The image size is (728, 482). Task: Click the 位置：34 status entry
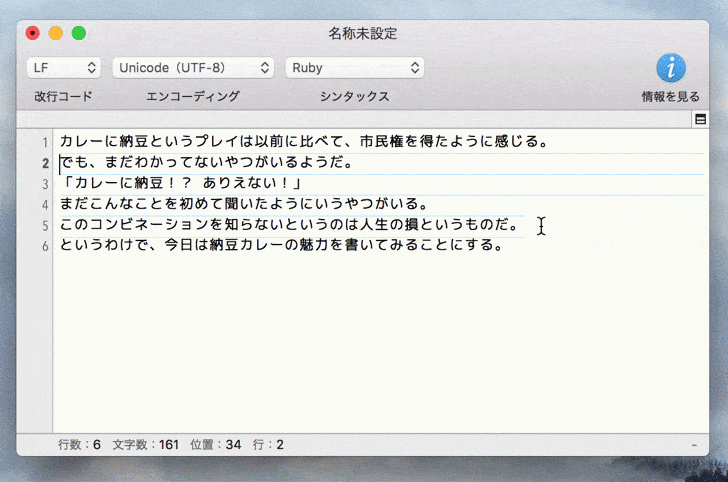[x=216, y=445]
